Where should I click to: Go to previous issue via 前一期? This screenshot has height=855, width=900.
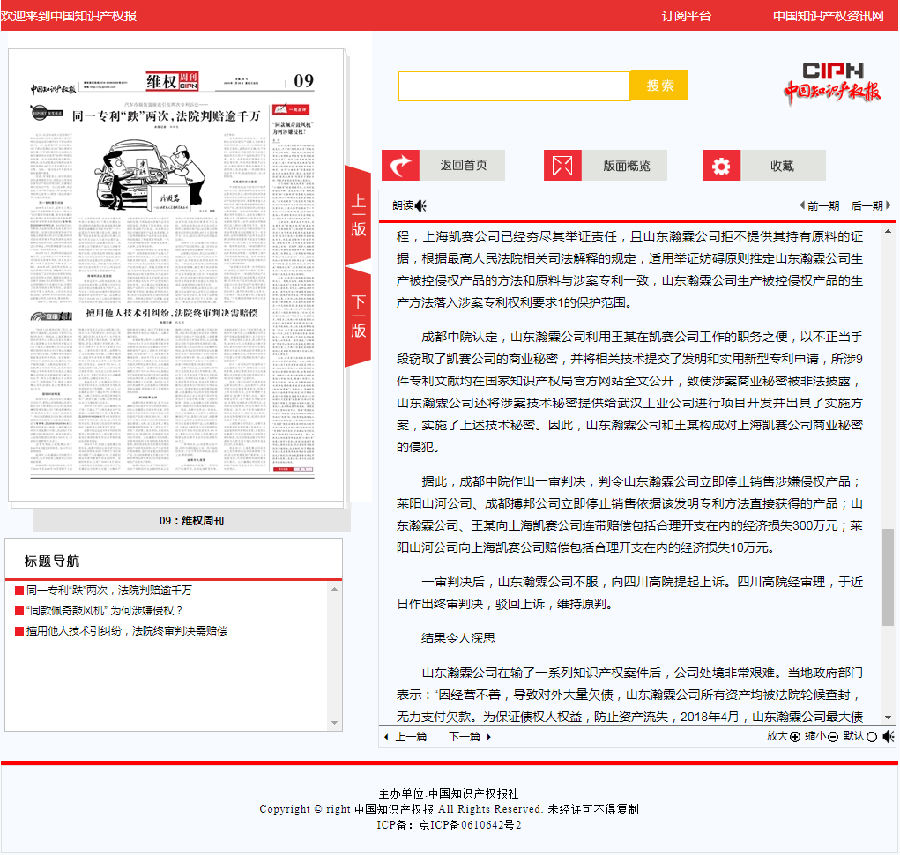tap(820, 206)
